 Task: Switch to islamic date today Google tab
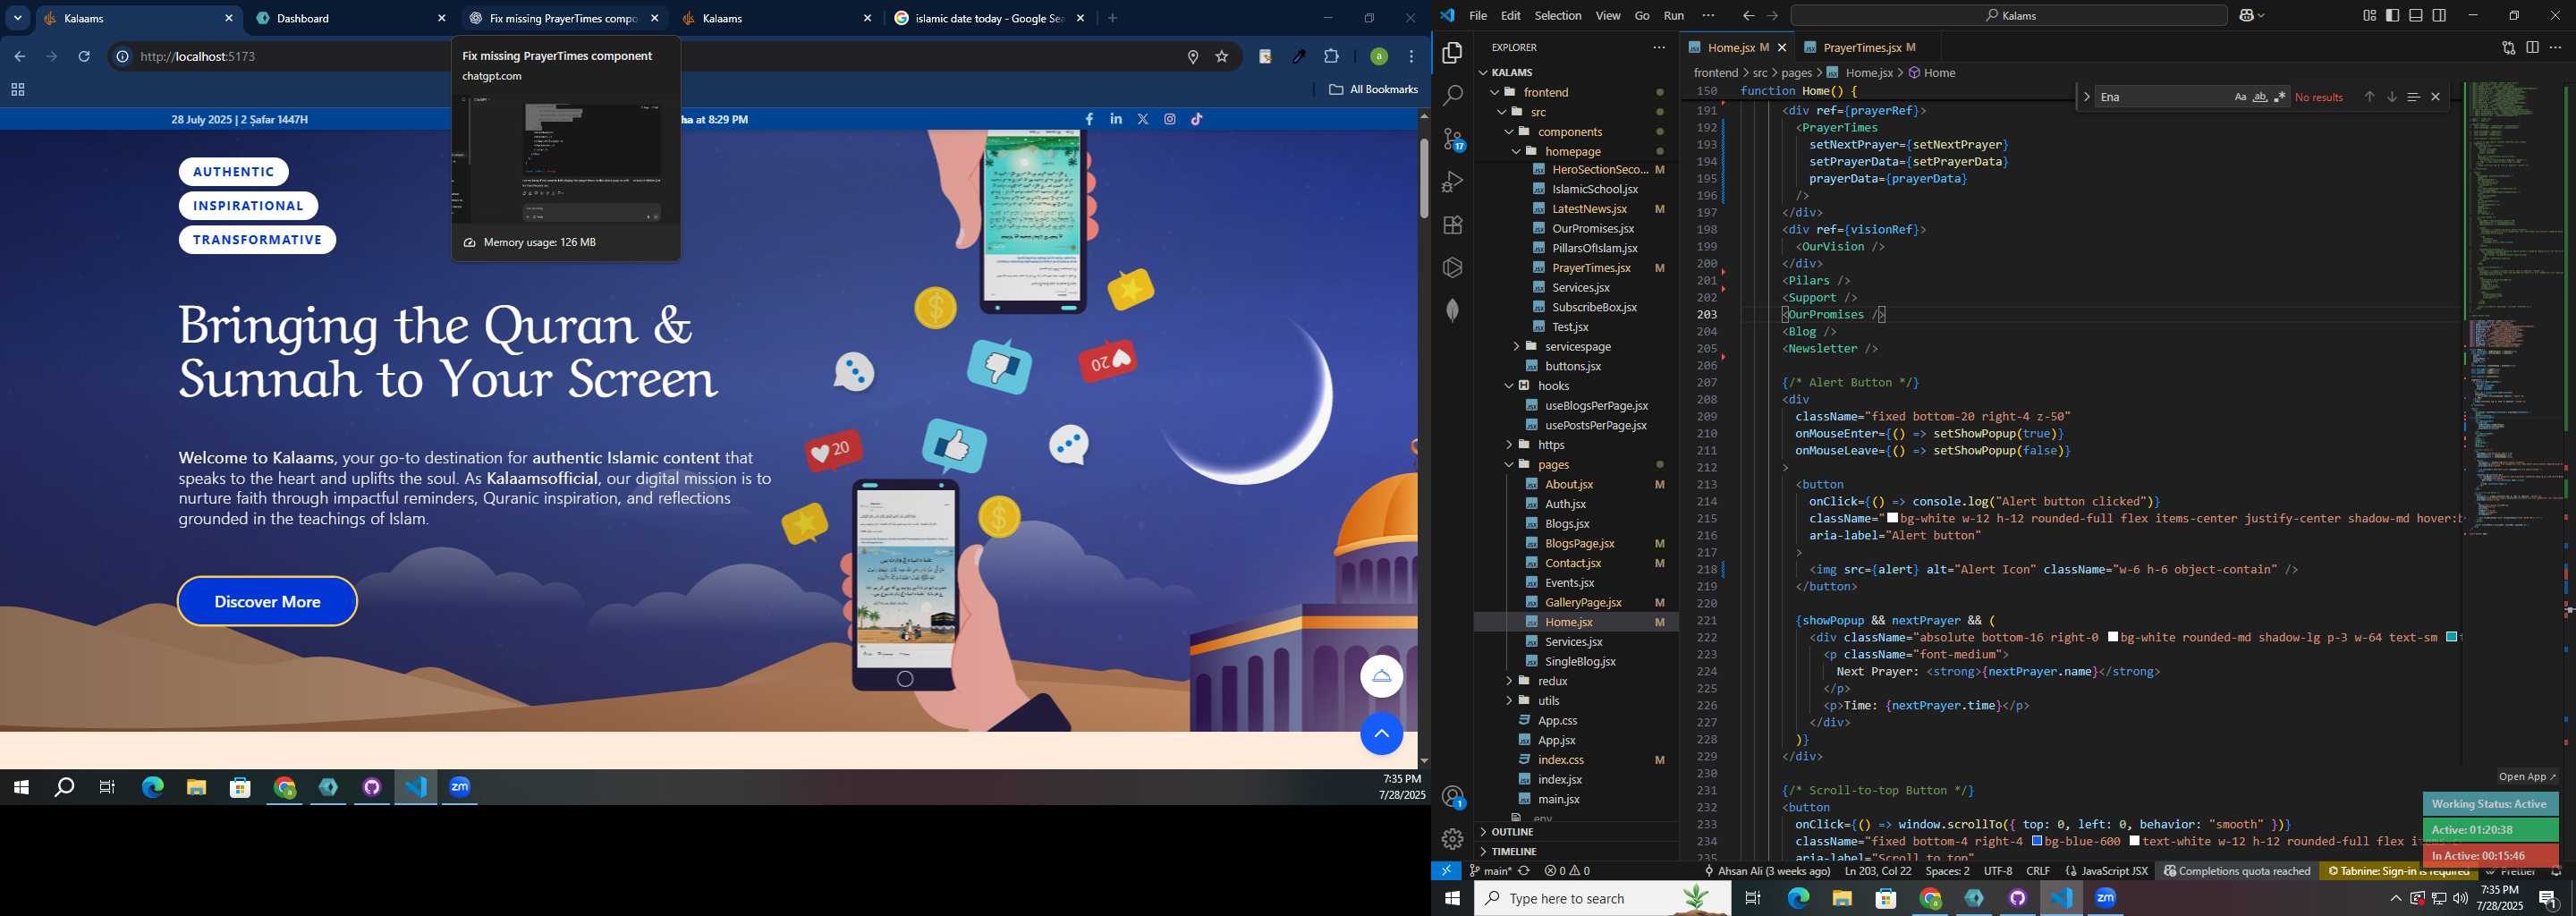click(988, 18)
